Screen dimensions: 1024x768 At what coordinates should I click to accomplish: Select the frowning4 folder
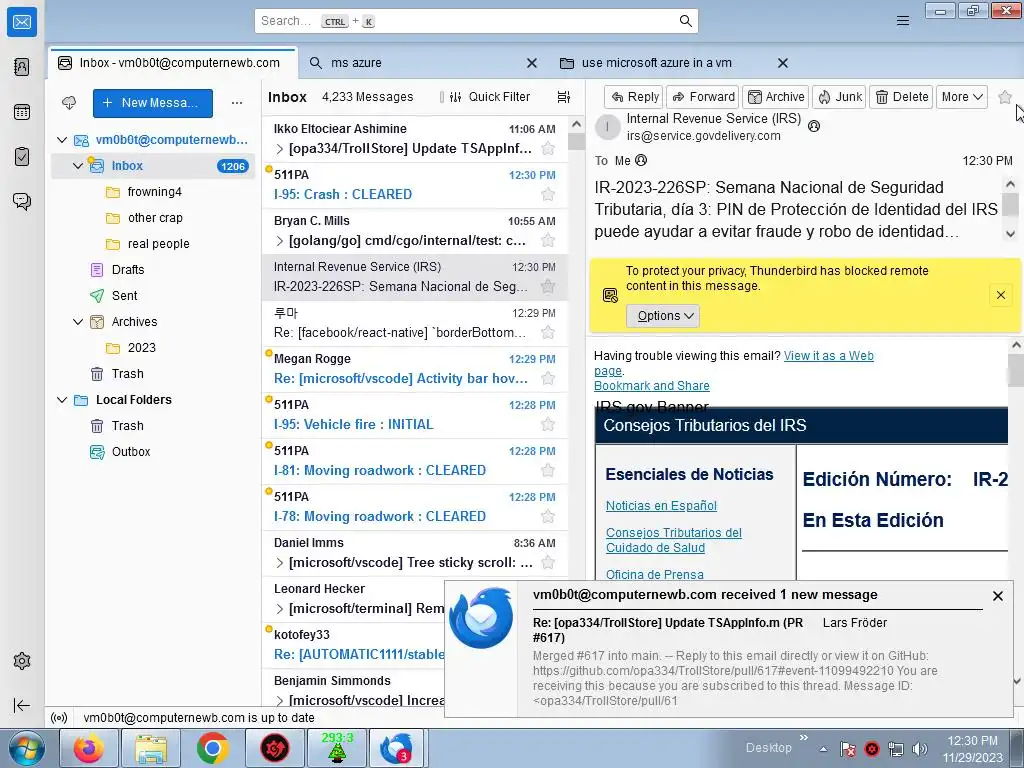[154, 191]
